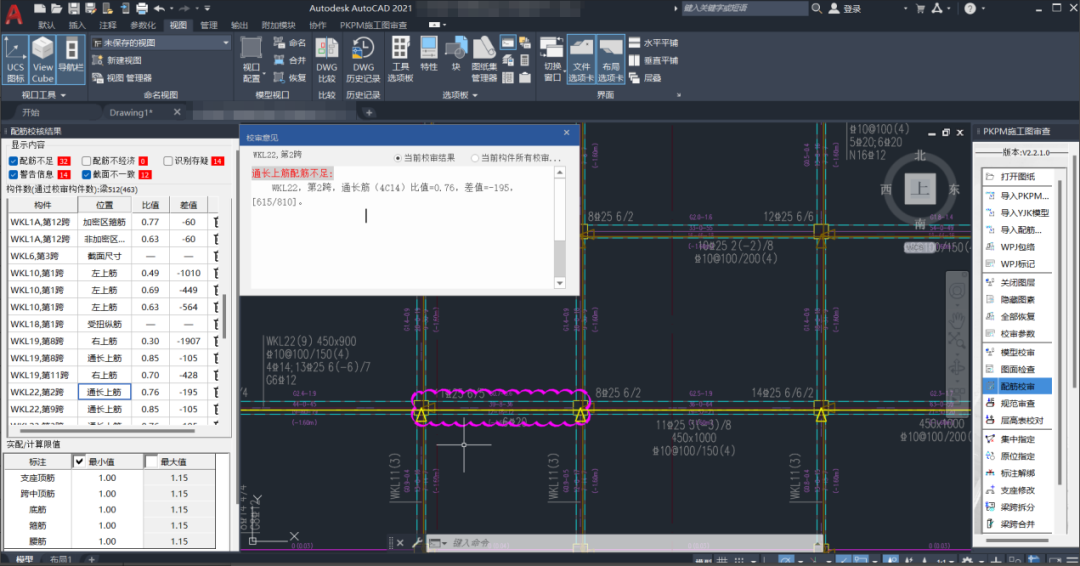Switch to the 开始 document tab
Viewport: 1080px width, 566px height.
click(31, 112)
